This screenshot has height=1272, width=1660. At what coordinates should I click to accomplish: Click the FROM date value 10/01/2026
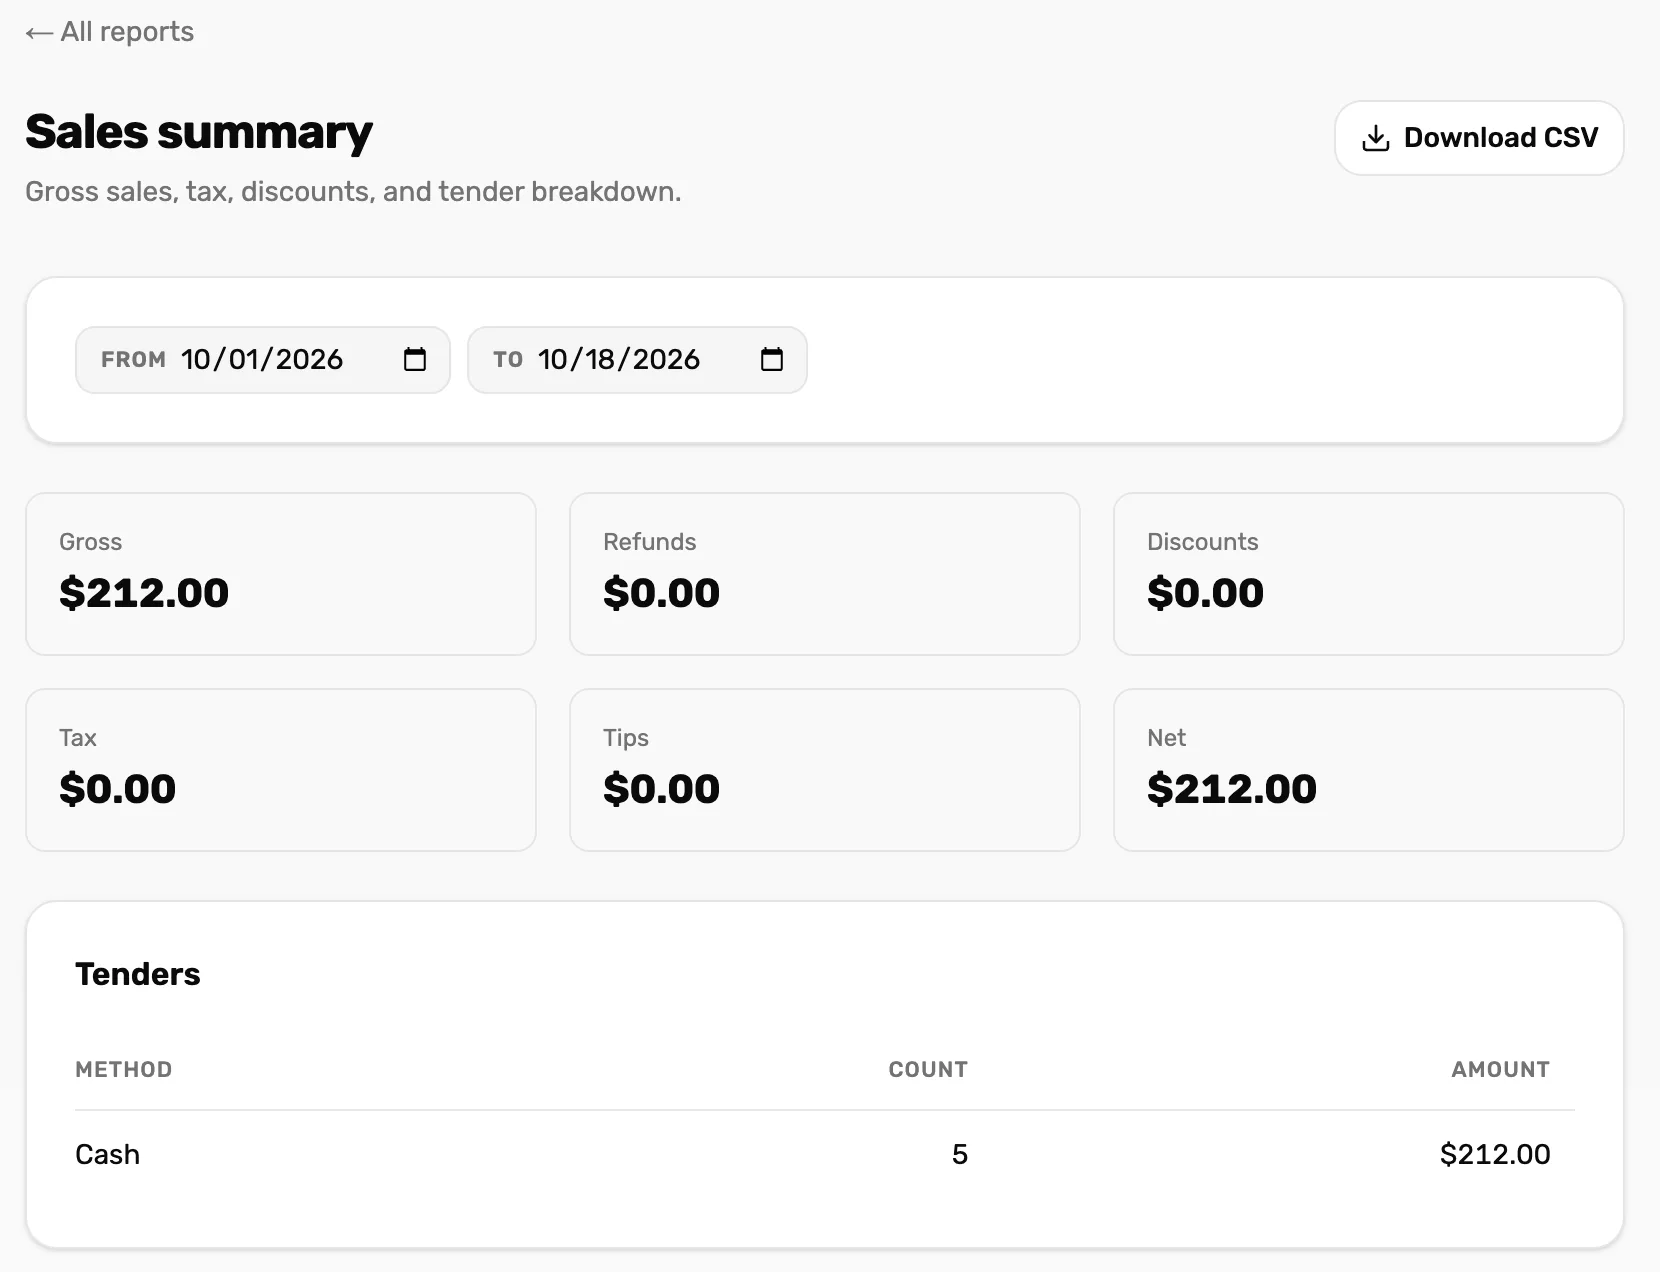click(x=262, y=360)
